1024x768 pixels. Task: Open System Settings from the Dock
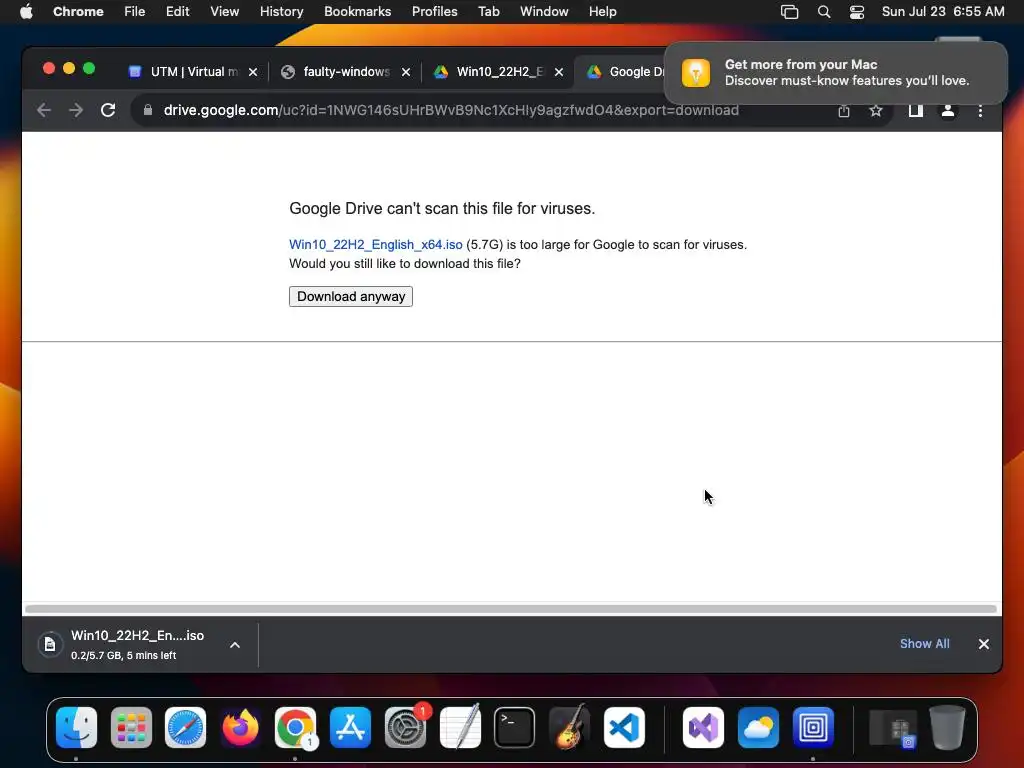[405, 728]
